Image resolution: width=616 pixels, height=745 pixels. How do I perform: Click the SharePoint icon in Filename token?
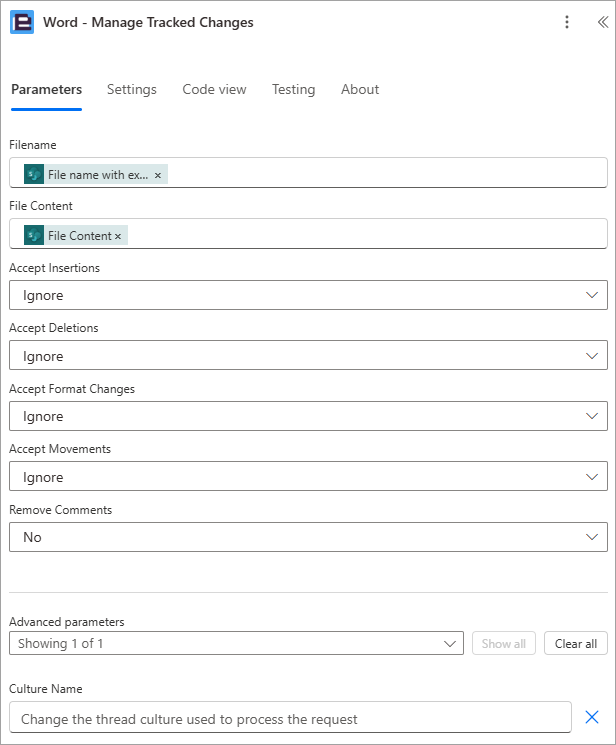pos(34,174)
